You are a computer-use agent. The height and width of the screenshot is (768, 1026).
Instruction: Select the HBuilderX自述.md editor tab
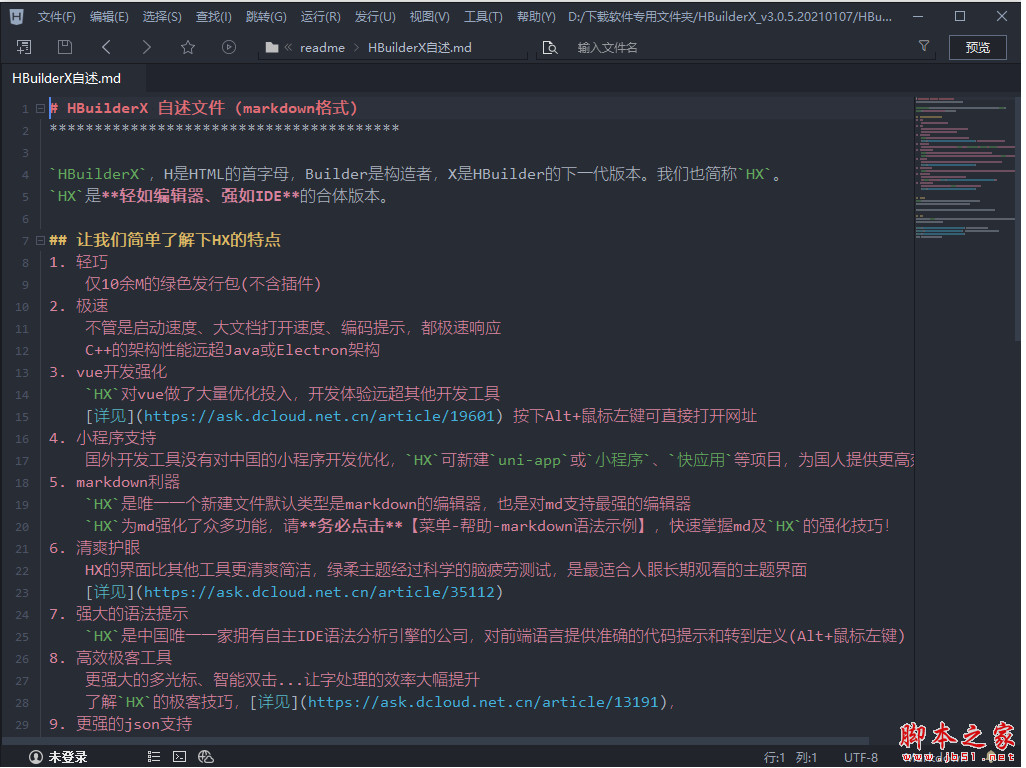(66, 78)
